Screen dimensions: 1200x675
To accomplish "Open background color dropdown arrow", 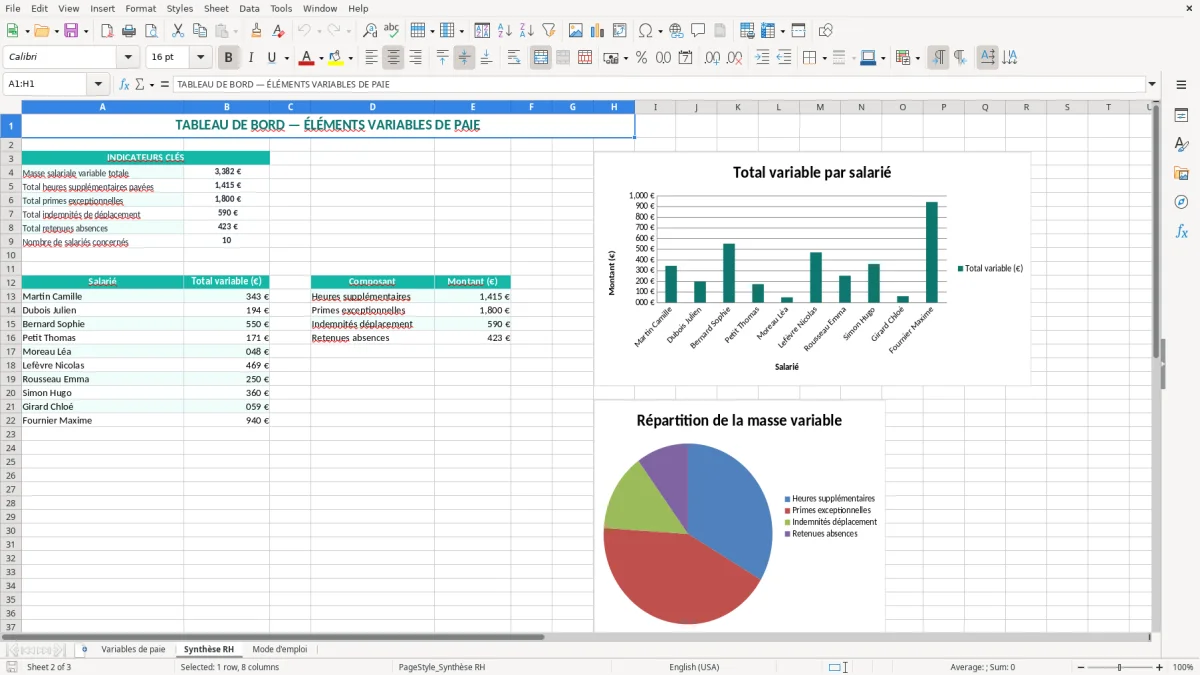I will click(350, 58).
